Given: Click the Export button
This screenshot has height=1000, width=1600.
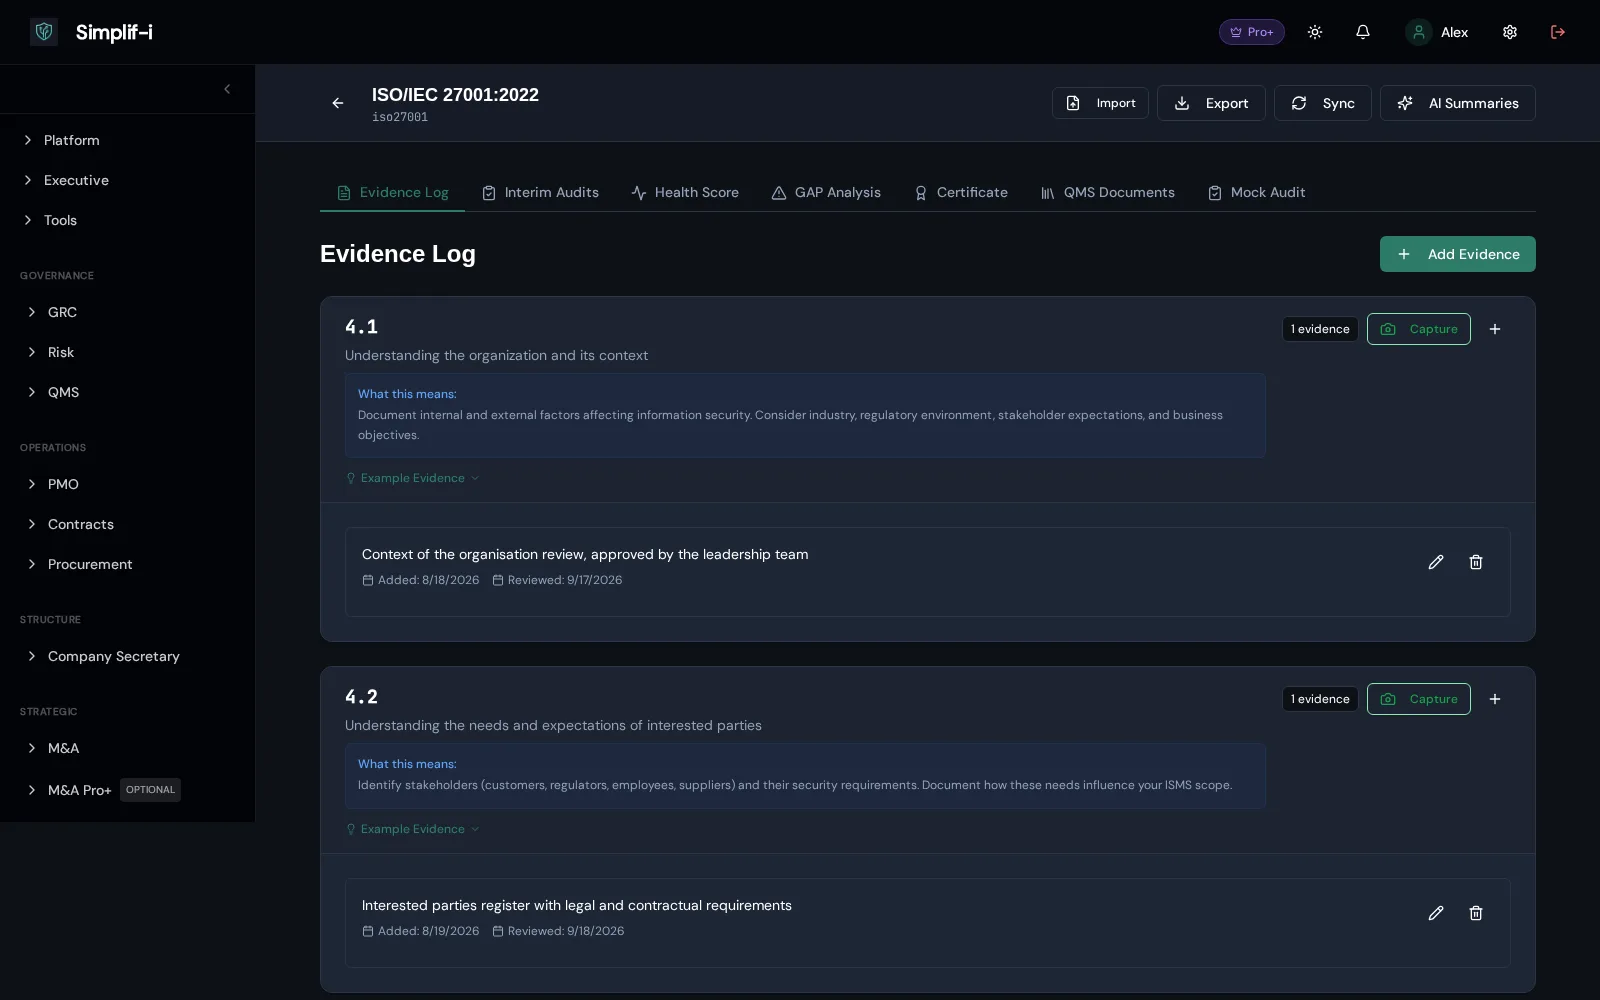Looking at the screenshot, I should 1211,103.
